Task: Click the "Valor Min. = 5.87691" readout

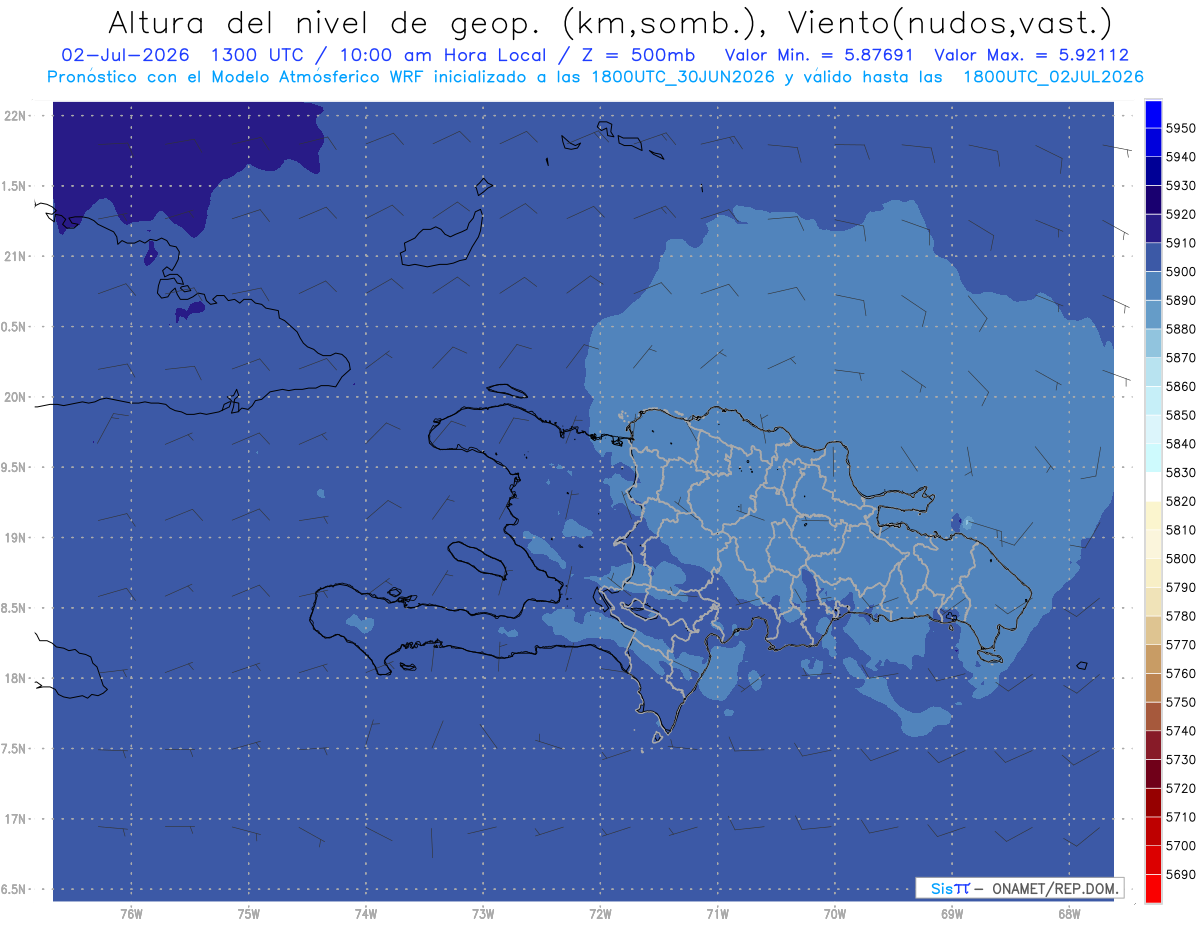Action: (x=818, y=55)
